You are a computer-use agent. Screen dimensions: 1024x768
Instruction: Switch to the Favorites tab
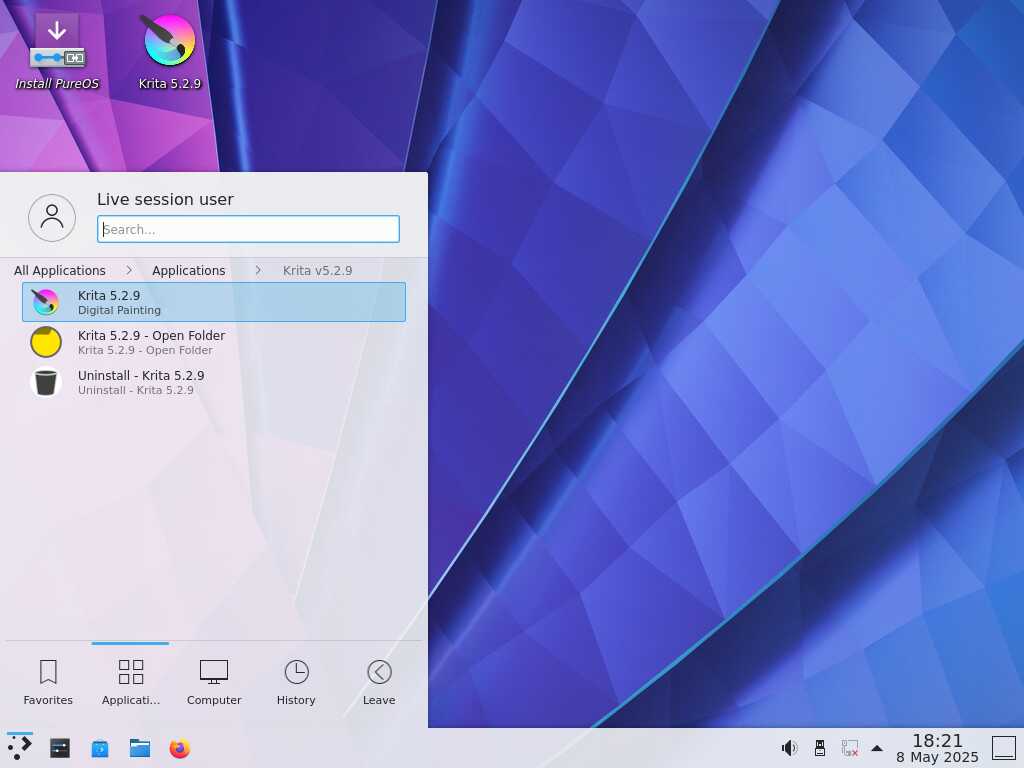tap(48, 682)
